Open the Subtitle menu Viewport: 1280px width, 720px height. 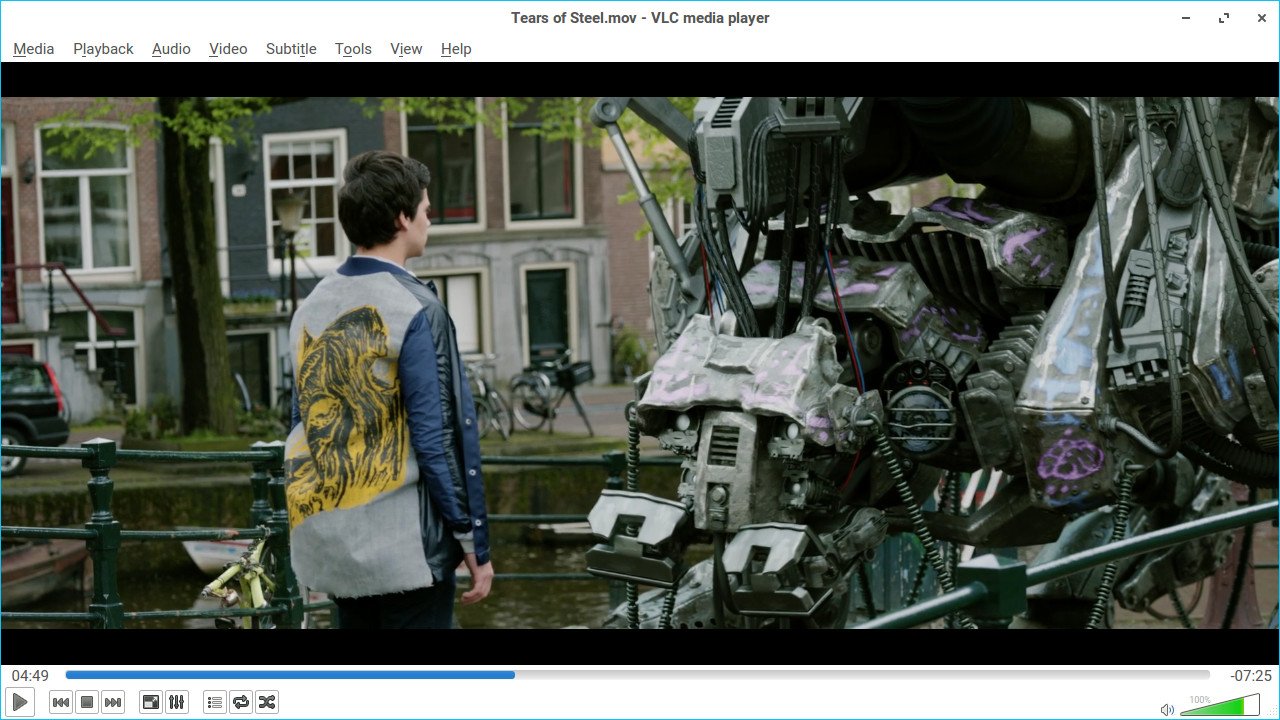pos(291,49)
